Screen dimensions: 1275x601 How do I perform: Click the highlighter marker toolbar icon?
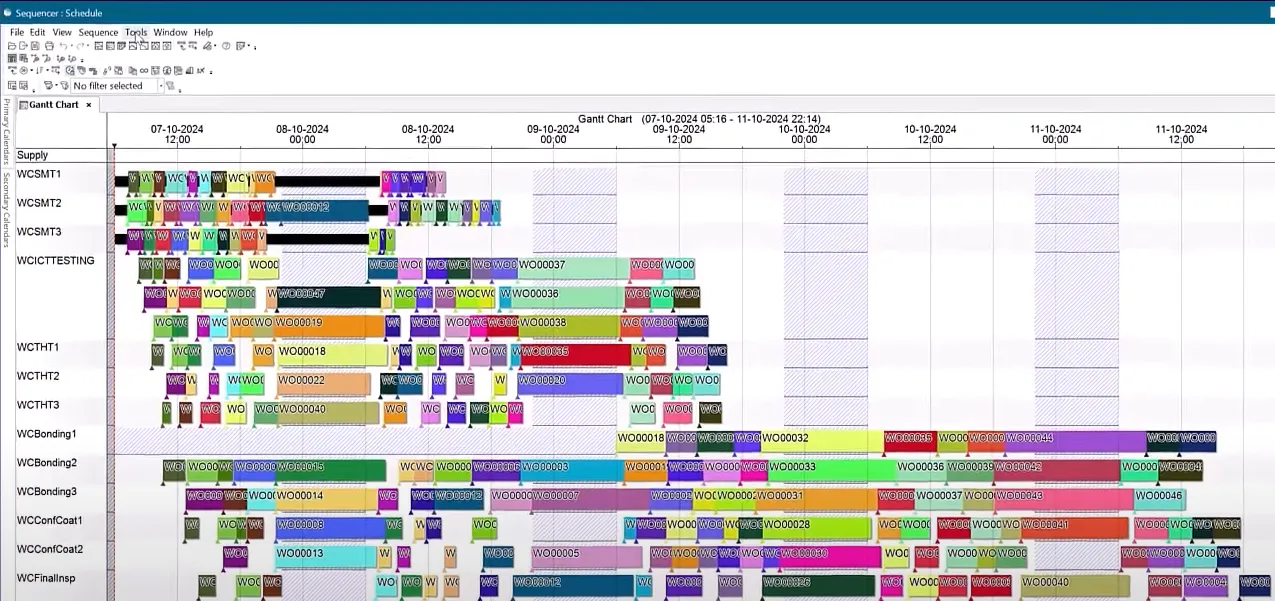click(x=207, y=46)
